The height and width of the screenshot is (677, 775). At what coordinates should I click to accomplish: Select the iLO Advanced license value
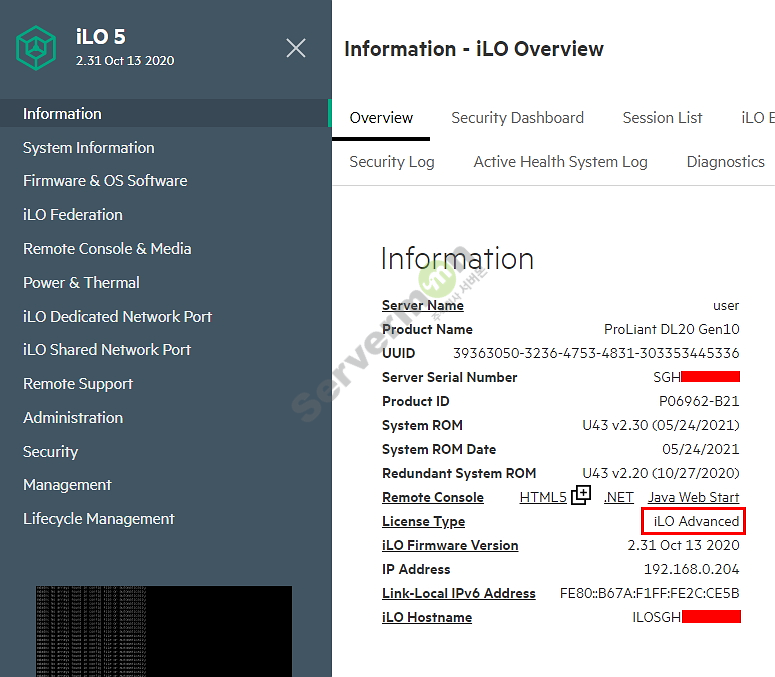696,521
